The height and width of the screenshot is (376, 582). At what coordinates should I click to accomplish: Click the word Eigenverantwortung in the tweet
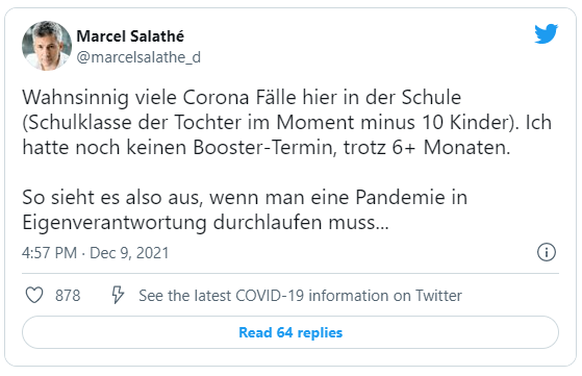(114, 223)
